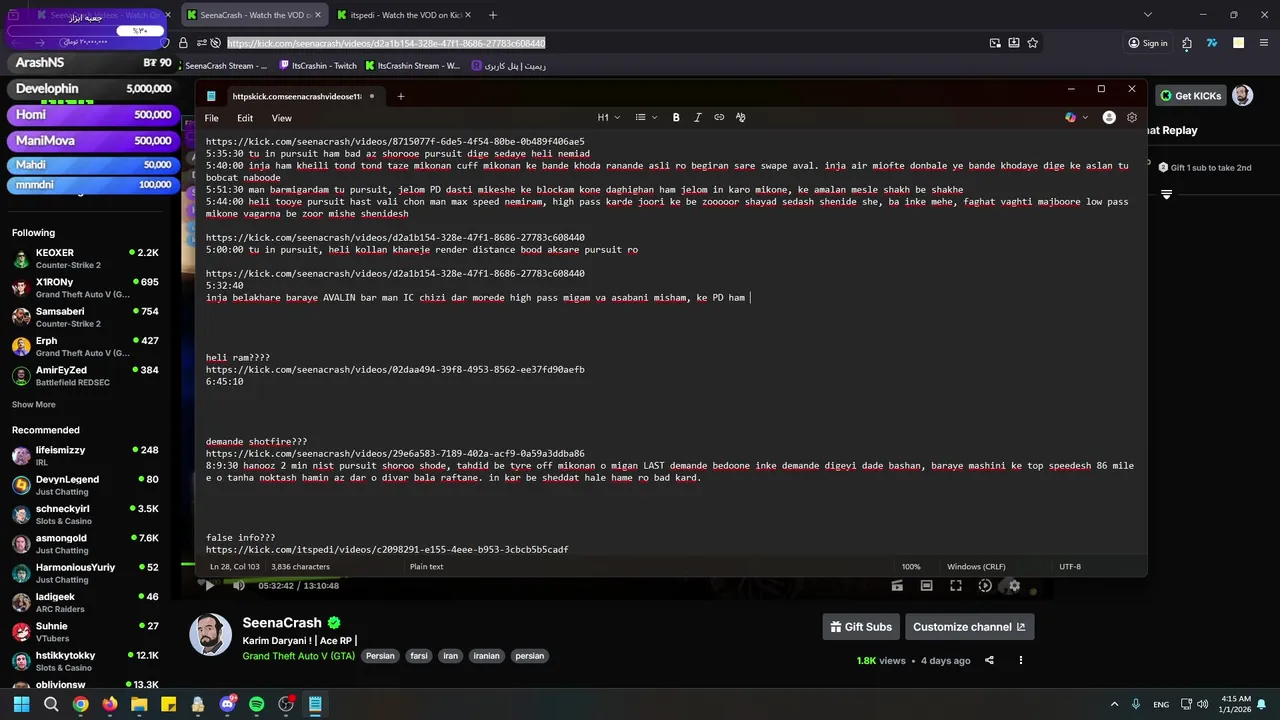The image size is (1280, 720).
Task: Click the zoom level 100% in status bar
Action: pyautogui.click(x=911, y=566)
